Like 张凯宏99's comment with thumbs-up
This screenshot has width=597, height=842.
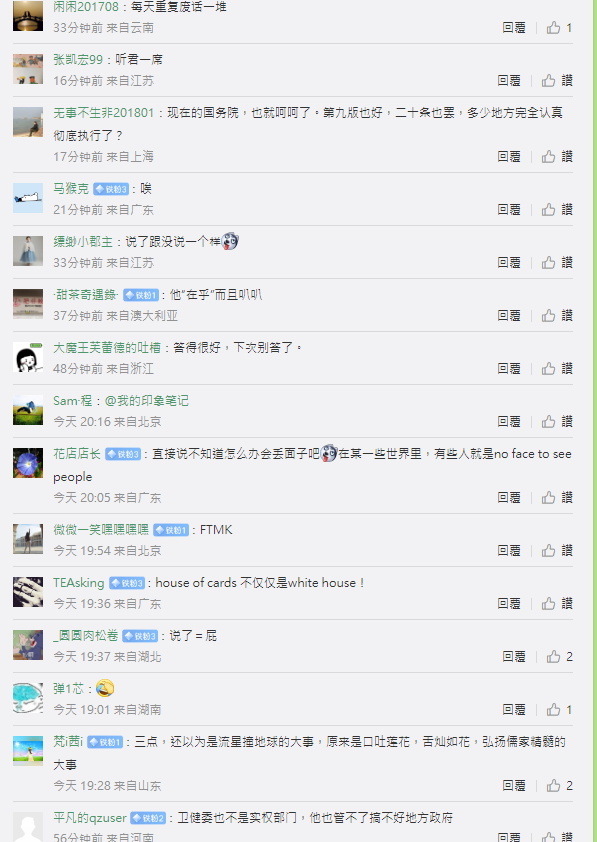click(x=548, y=81)
